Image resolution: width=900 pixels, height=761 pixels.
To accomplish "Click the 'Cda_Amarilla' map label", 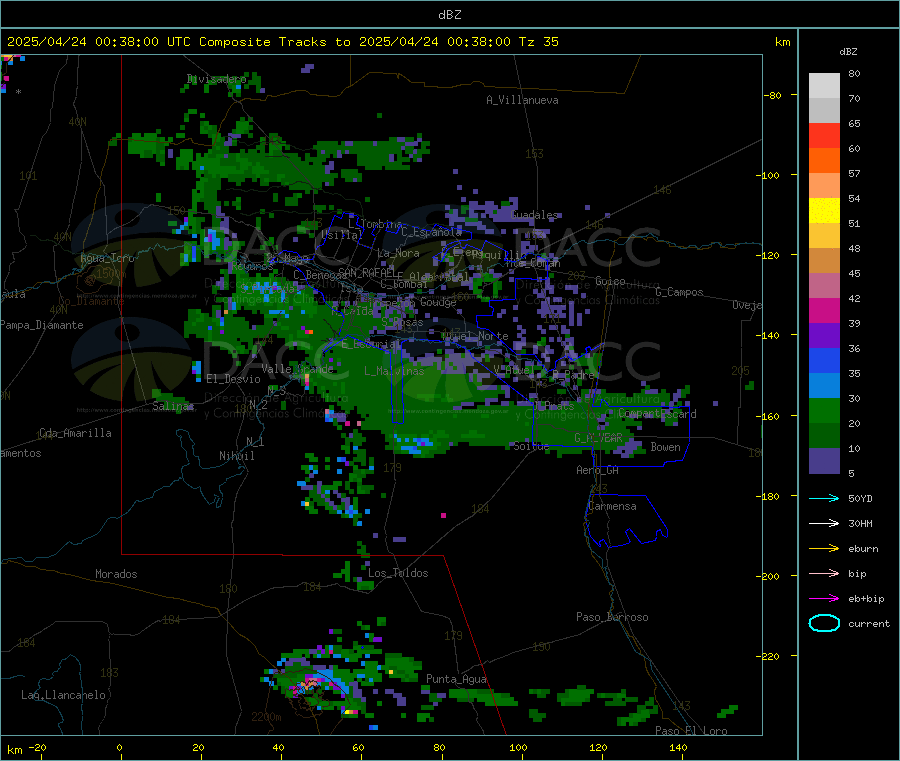I will (x=75, y=433).
